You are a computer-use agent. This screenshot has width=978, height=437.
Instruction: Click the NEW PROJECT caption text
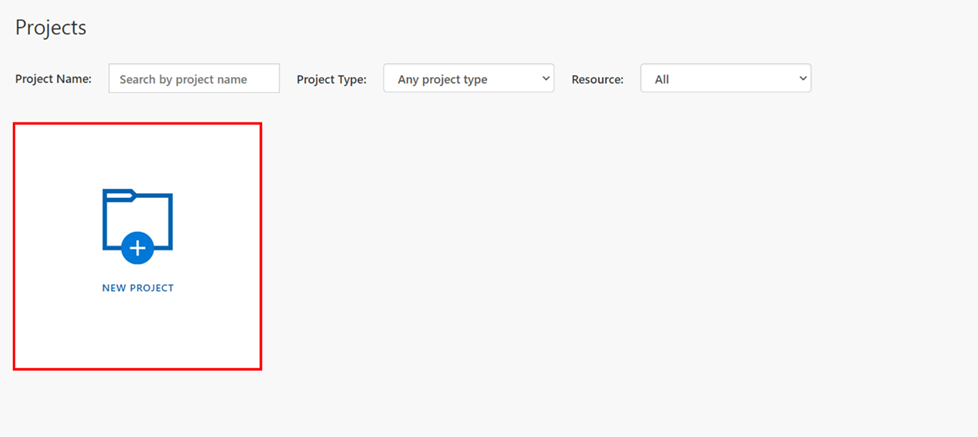pos(138,288)
